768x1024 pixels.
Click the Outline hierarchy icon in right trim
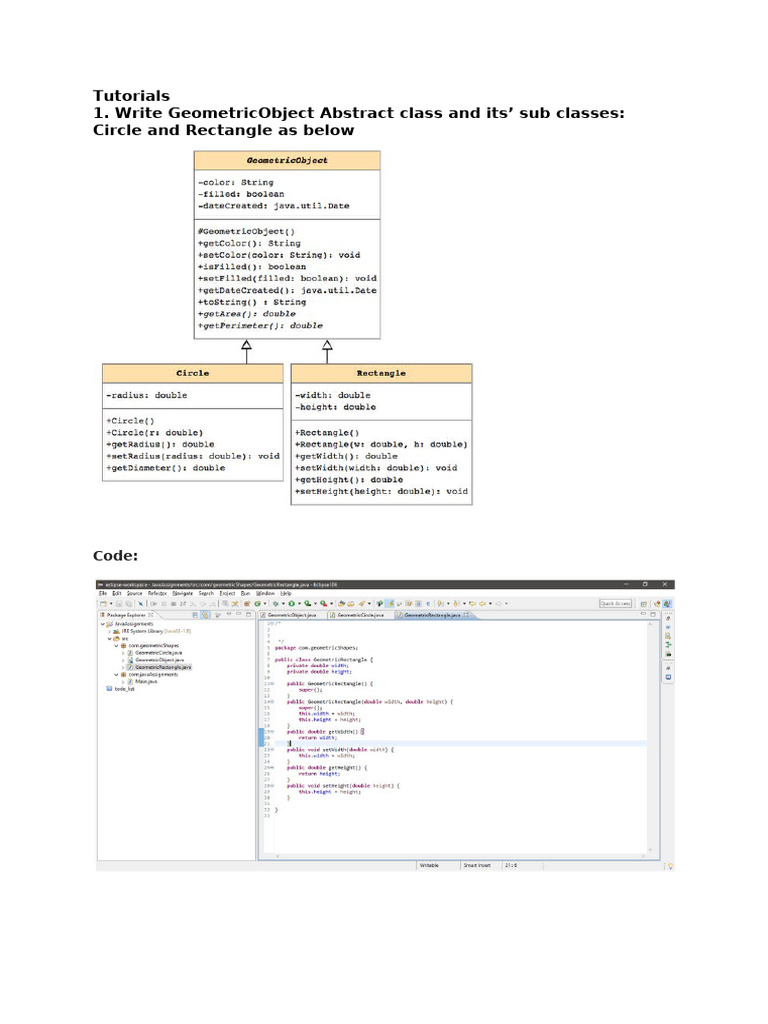668,645
